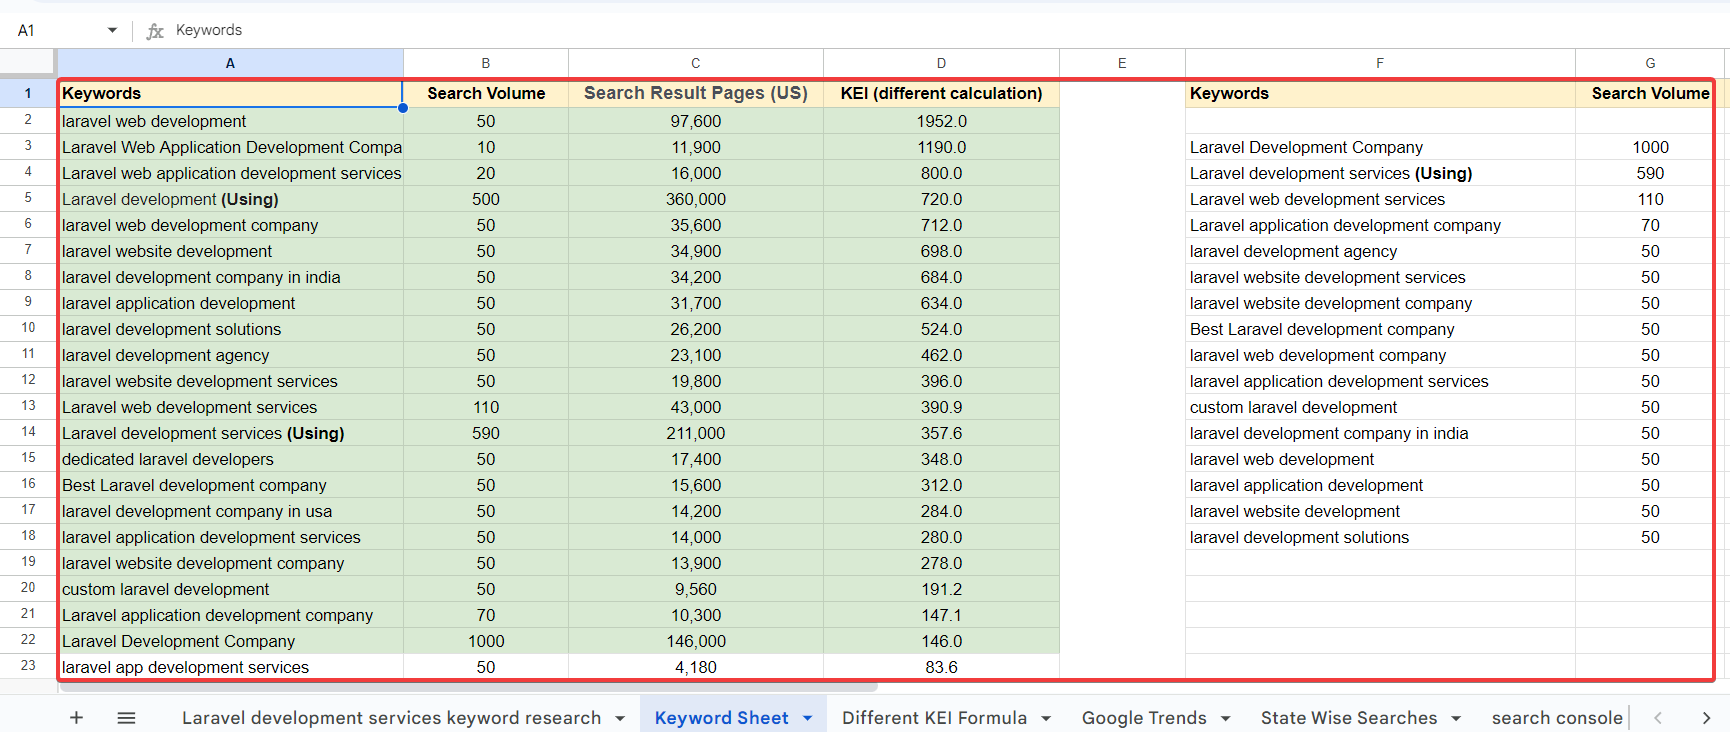
Task: Select 'laravel development solutions' in column F
Action: coord(1380,537)
